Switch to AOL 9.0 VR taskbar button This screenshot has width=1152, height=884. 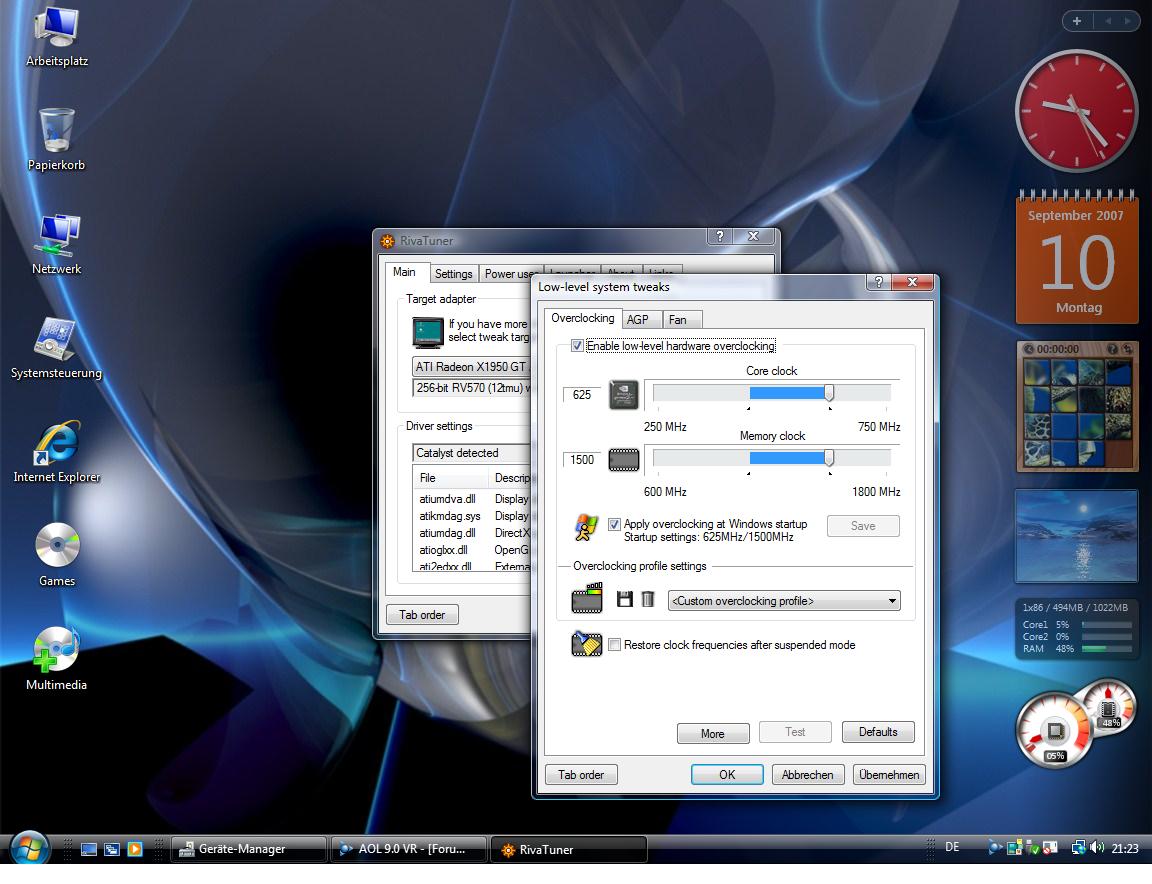pyautogui.click(x=408, y=849)
